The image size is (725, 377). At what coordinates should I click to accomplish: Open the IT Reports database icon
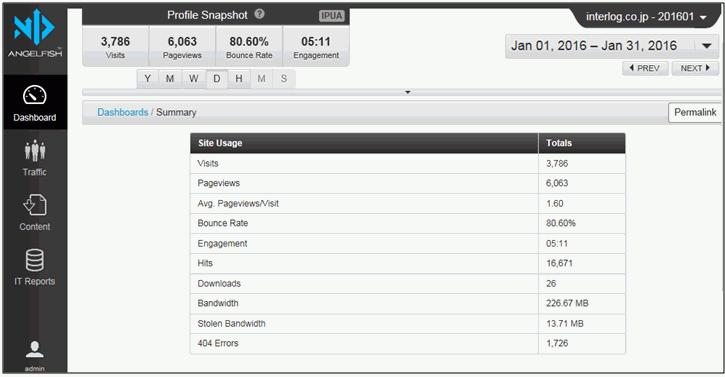pyautogui.click(x=35, y=260)
